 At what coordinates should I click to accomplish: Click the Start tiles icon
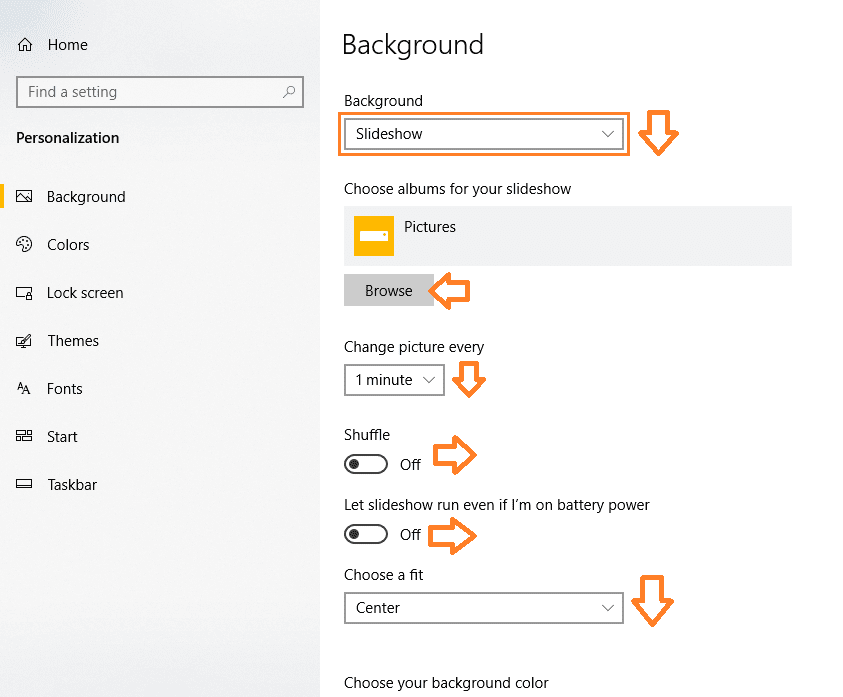[x=24, y=436]
